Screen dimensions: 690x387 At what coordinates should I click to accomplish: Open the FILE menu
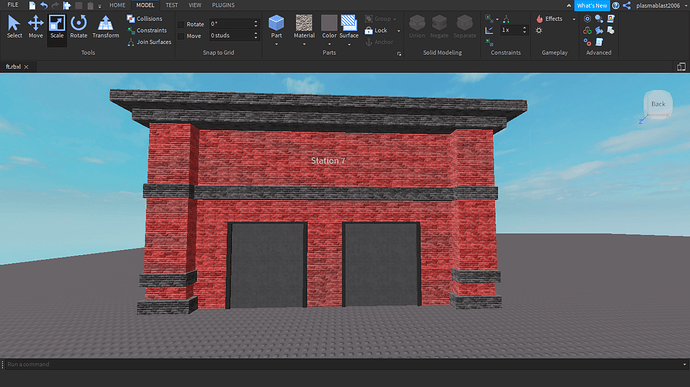coord(13,5)
